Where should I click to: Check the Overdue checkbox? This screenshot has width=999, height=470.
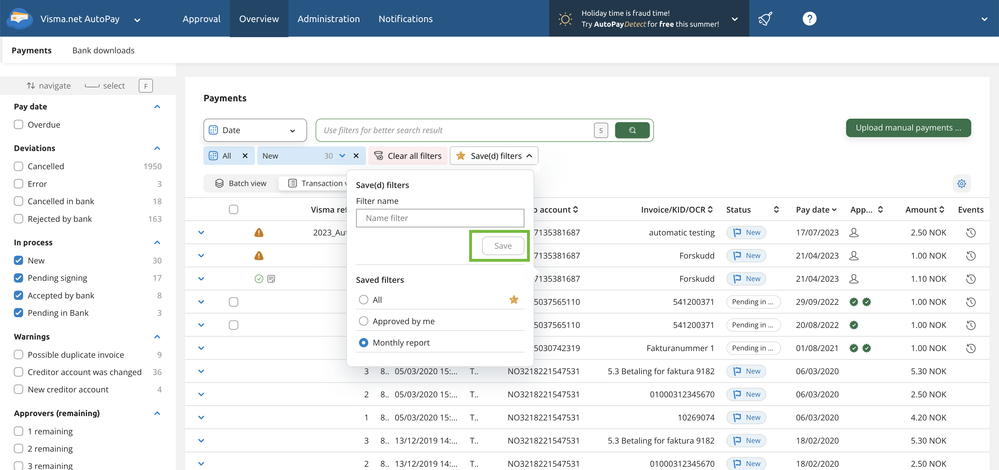(x=19, y=125)
